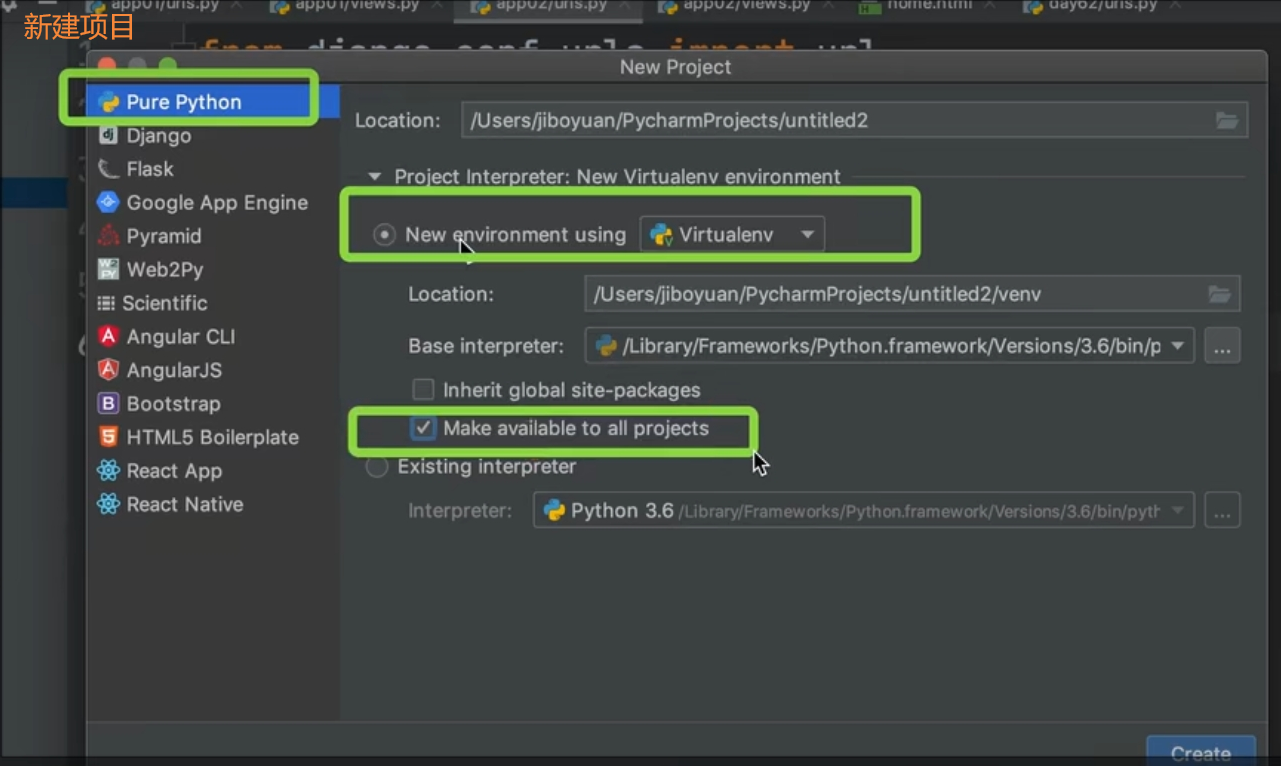Browse folder for venv Location
Viewport: 1281px width, 766px height.
[x=1219, y=294]
